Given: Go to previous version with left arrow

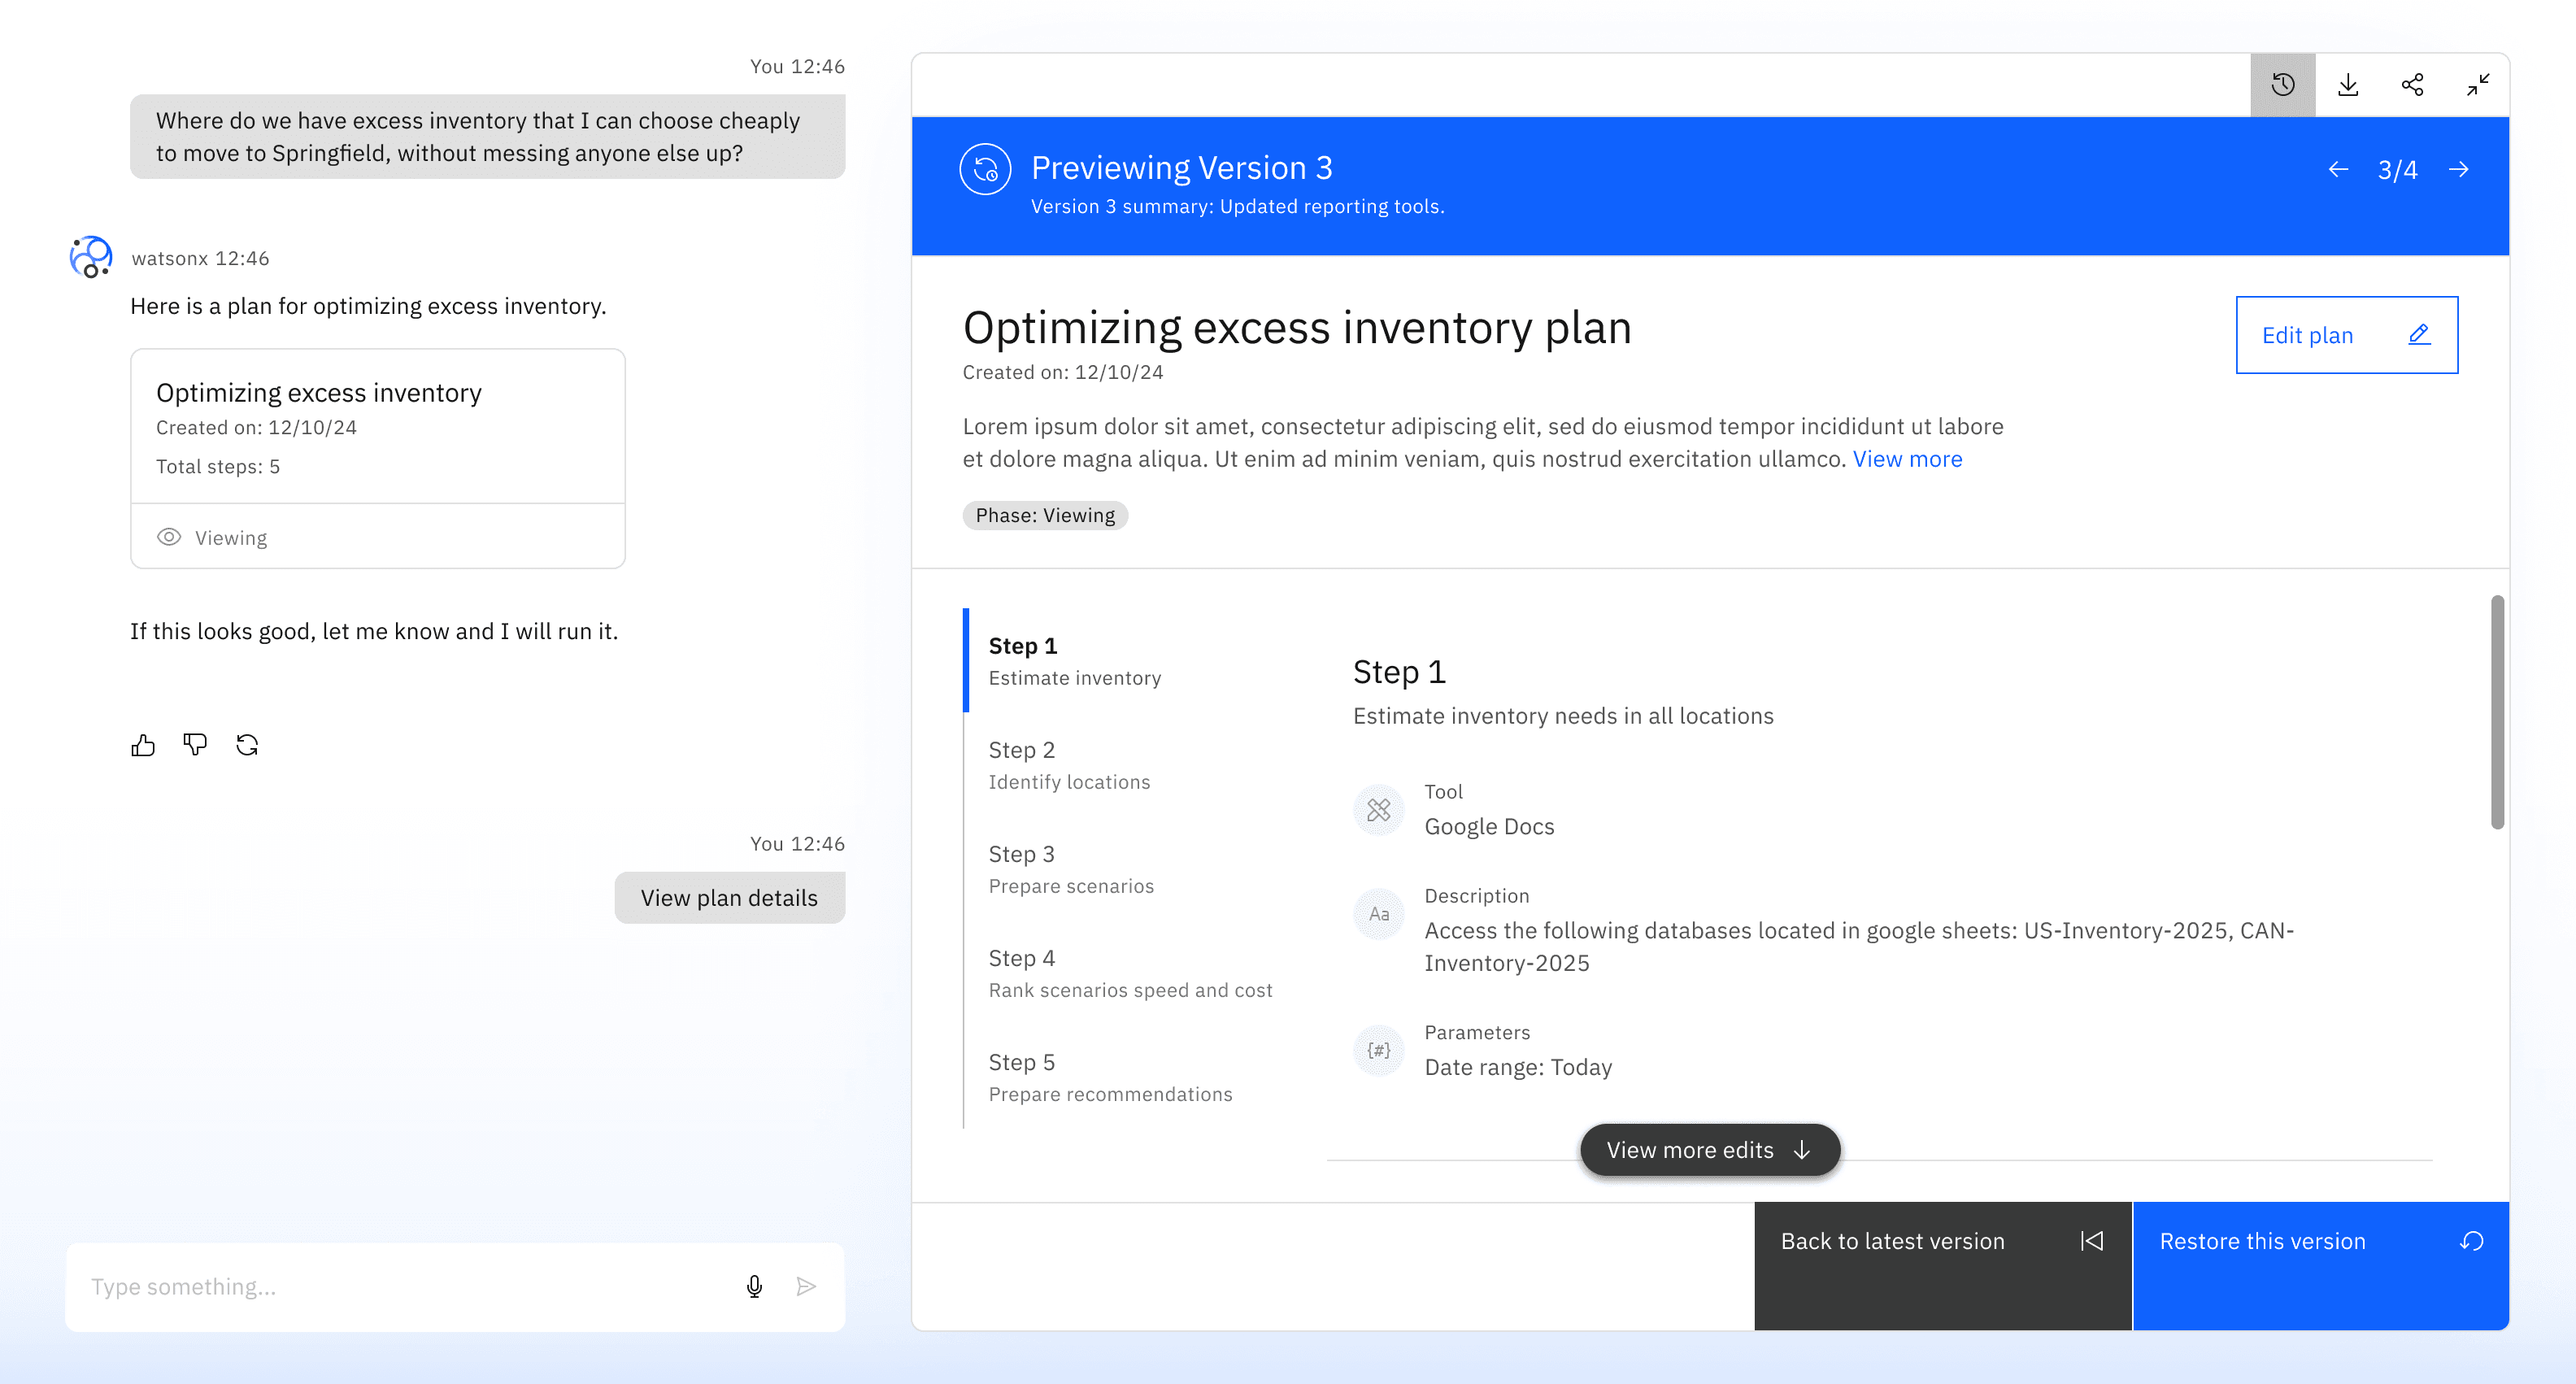Looking at the screenshot, I should point(2338,170).
